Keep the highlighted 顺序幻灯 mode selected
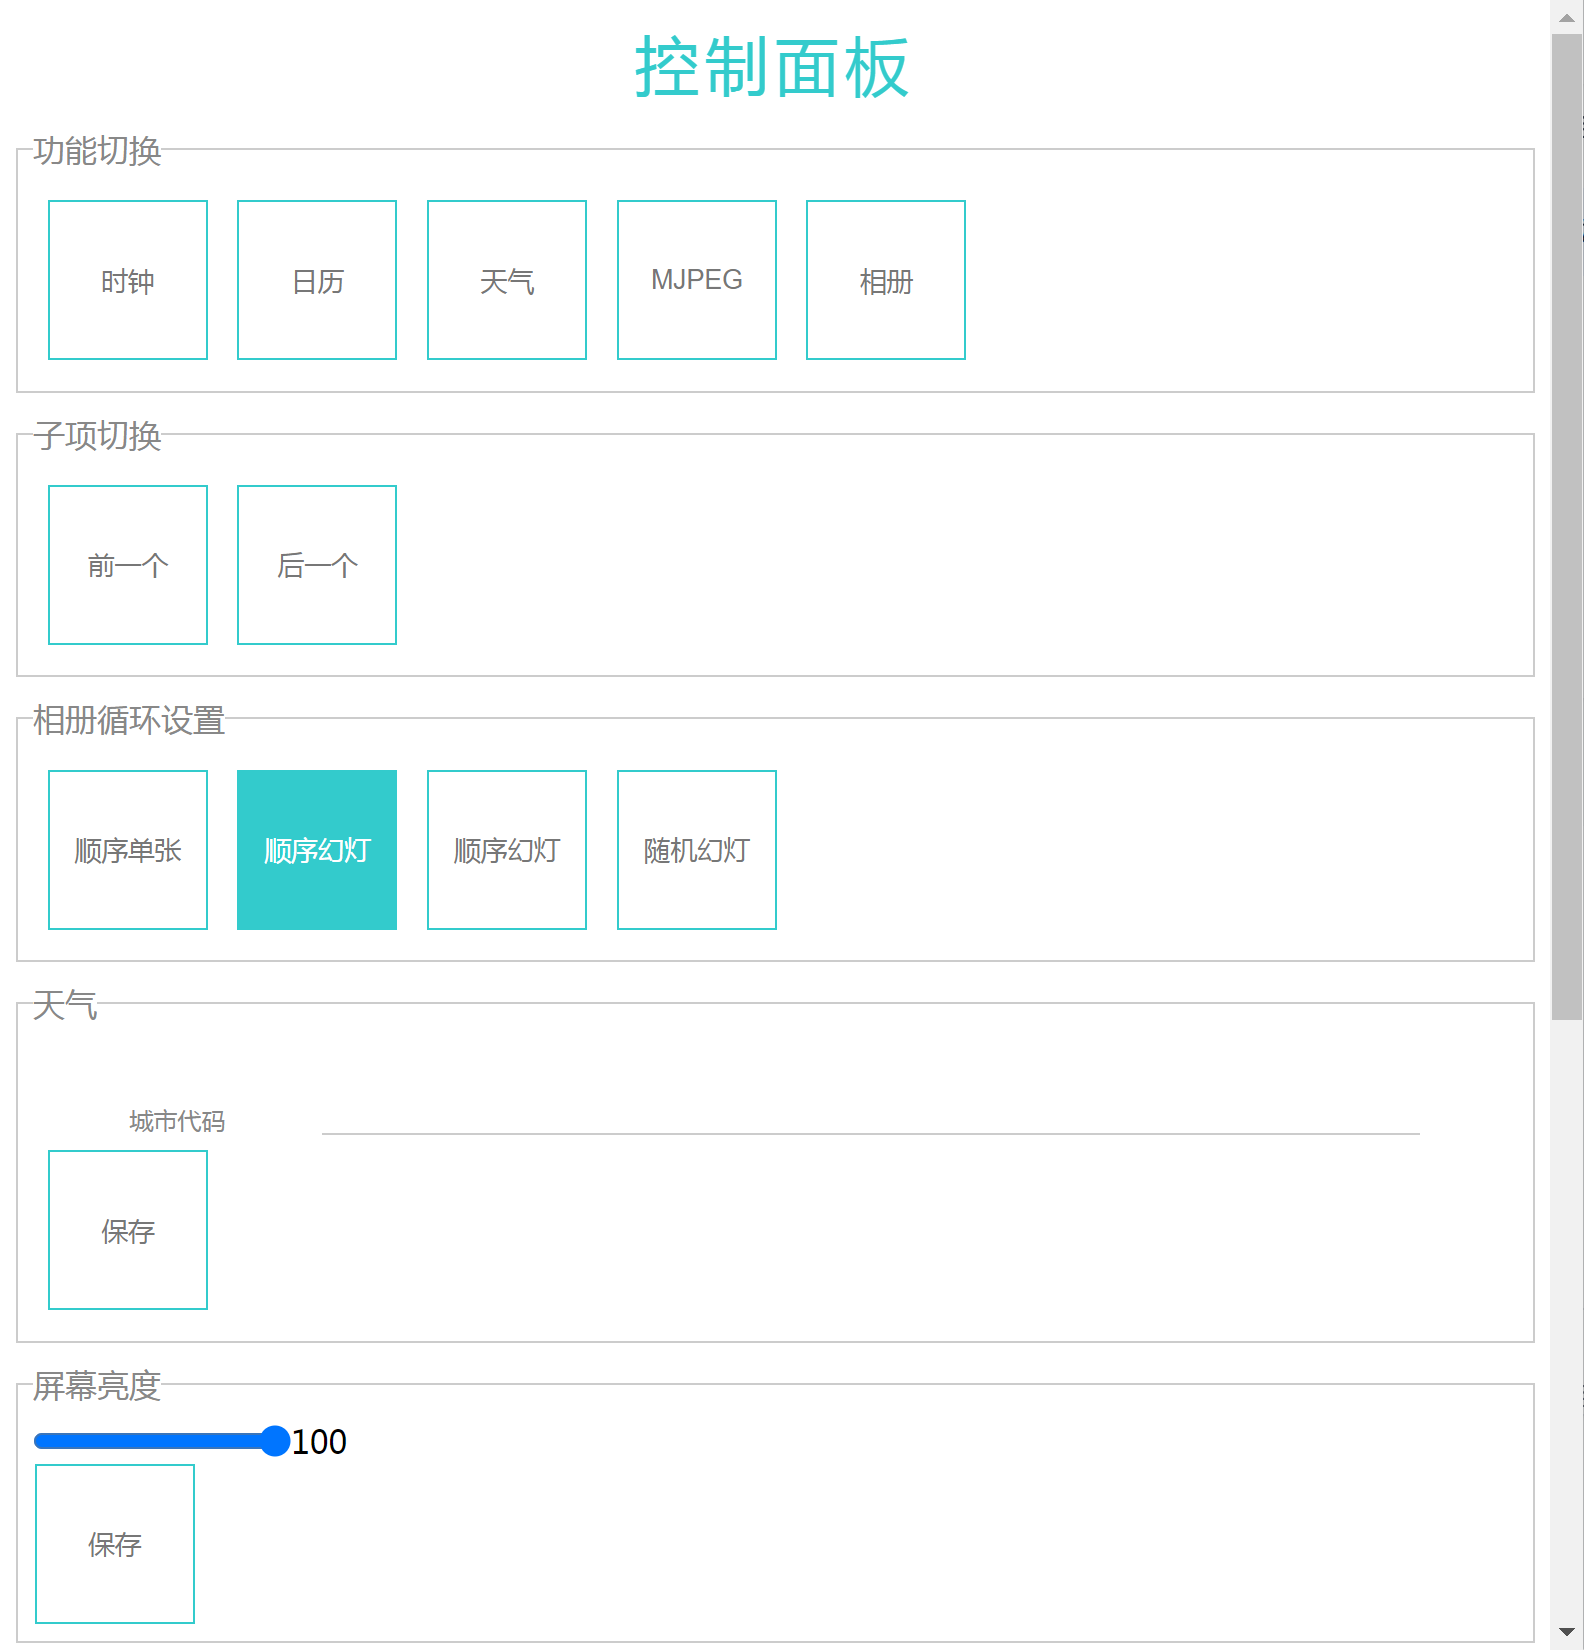The image size is (1584, 1650). coord(316,850)
